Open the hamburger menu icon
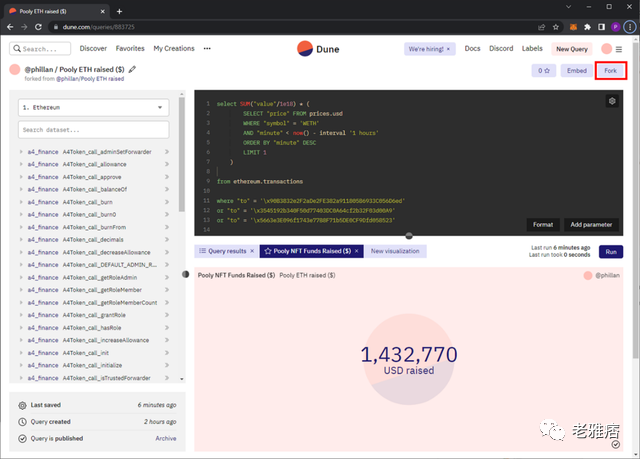The height and width of the screenshot is (459, 640). (619, 49)
